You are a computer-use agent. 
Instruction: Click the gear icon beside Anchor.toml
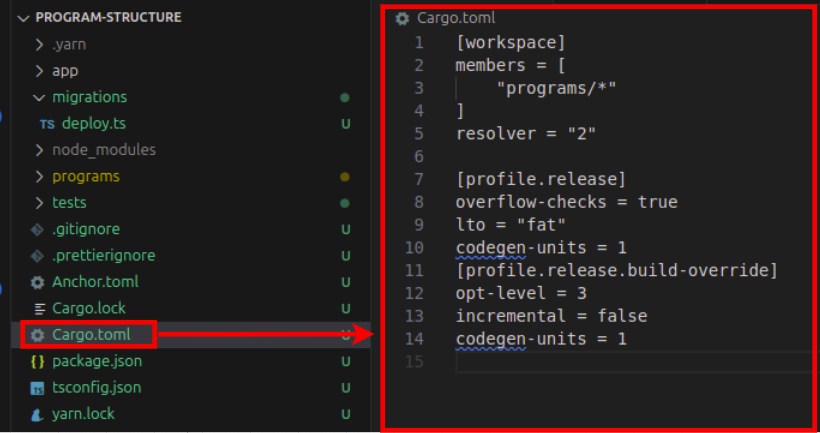tap(37, 282)
